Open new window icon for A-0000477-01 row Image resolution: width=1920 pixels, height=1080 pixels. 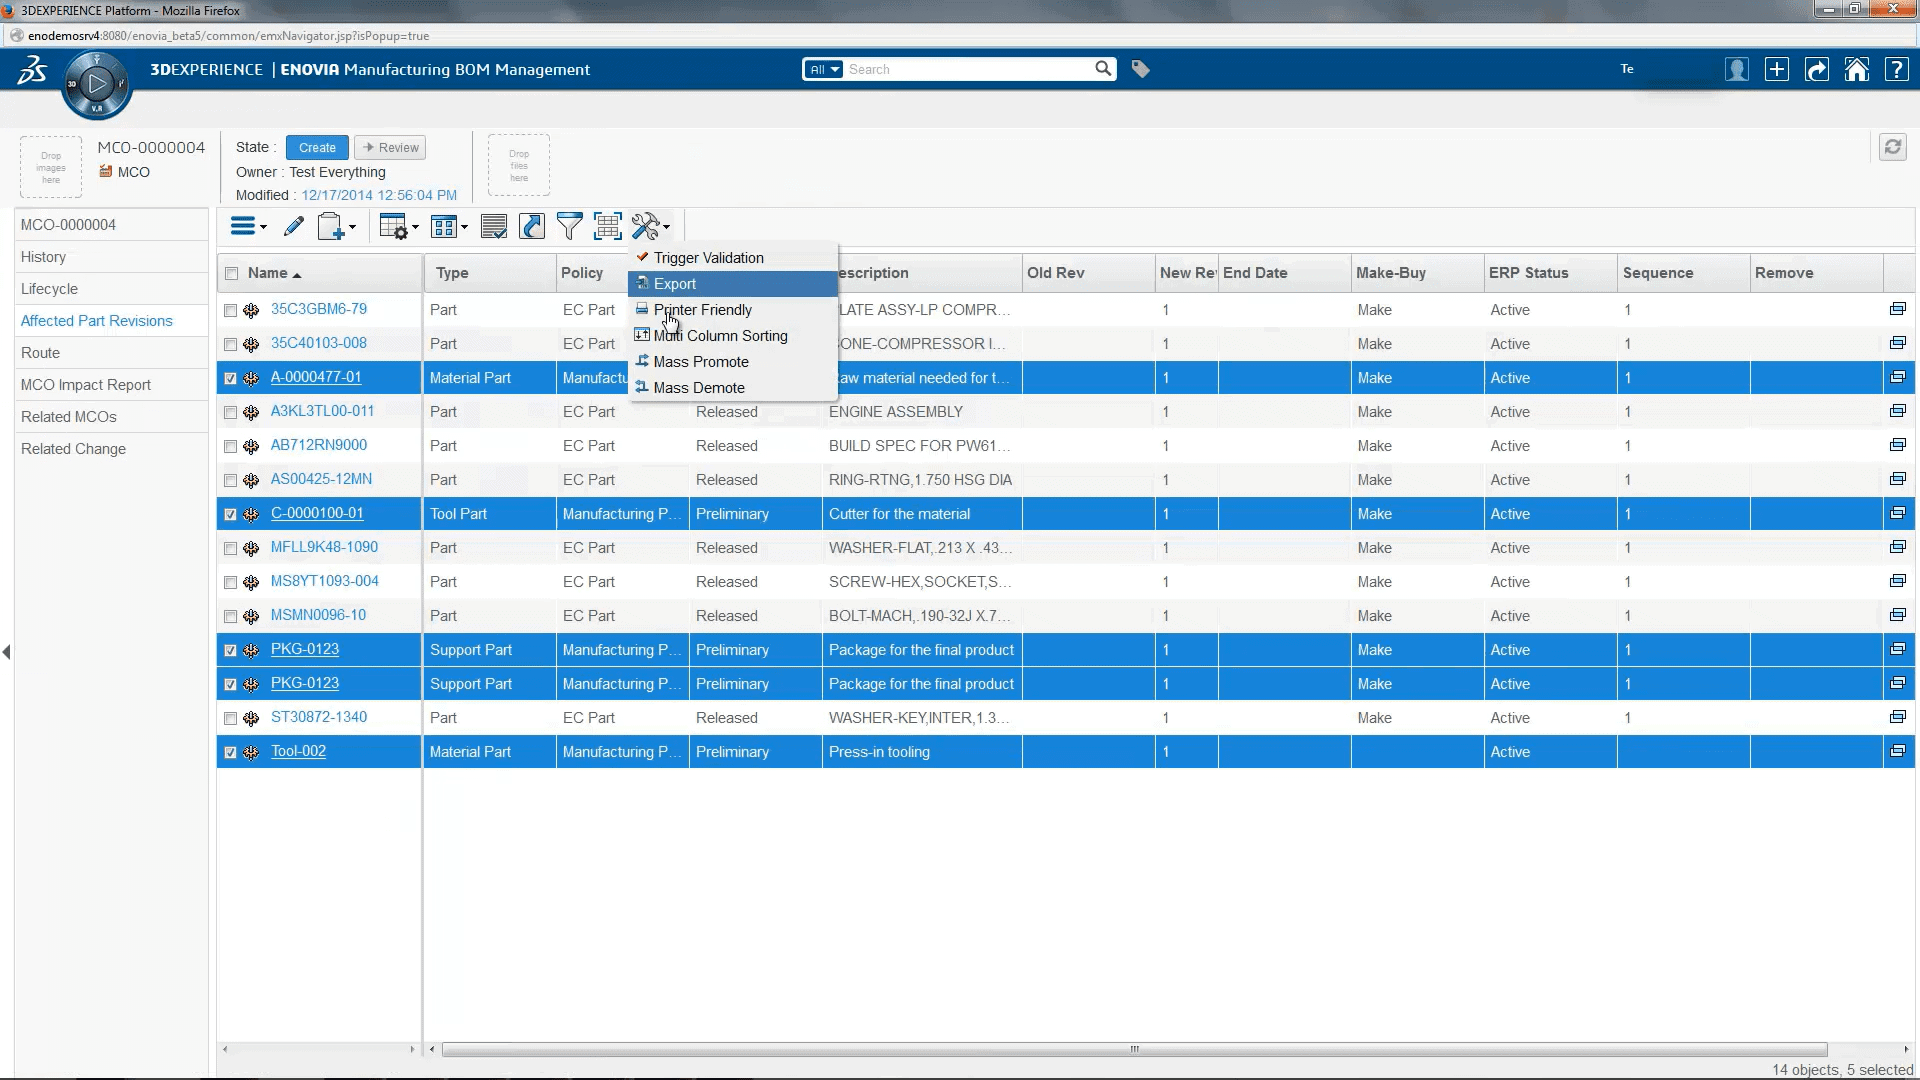coord(1897,377)
